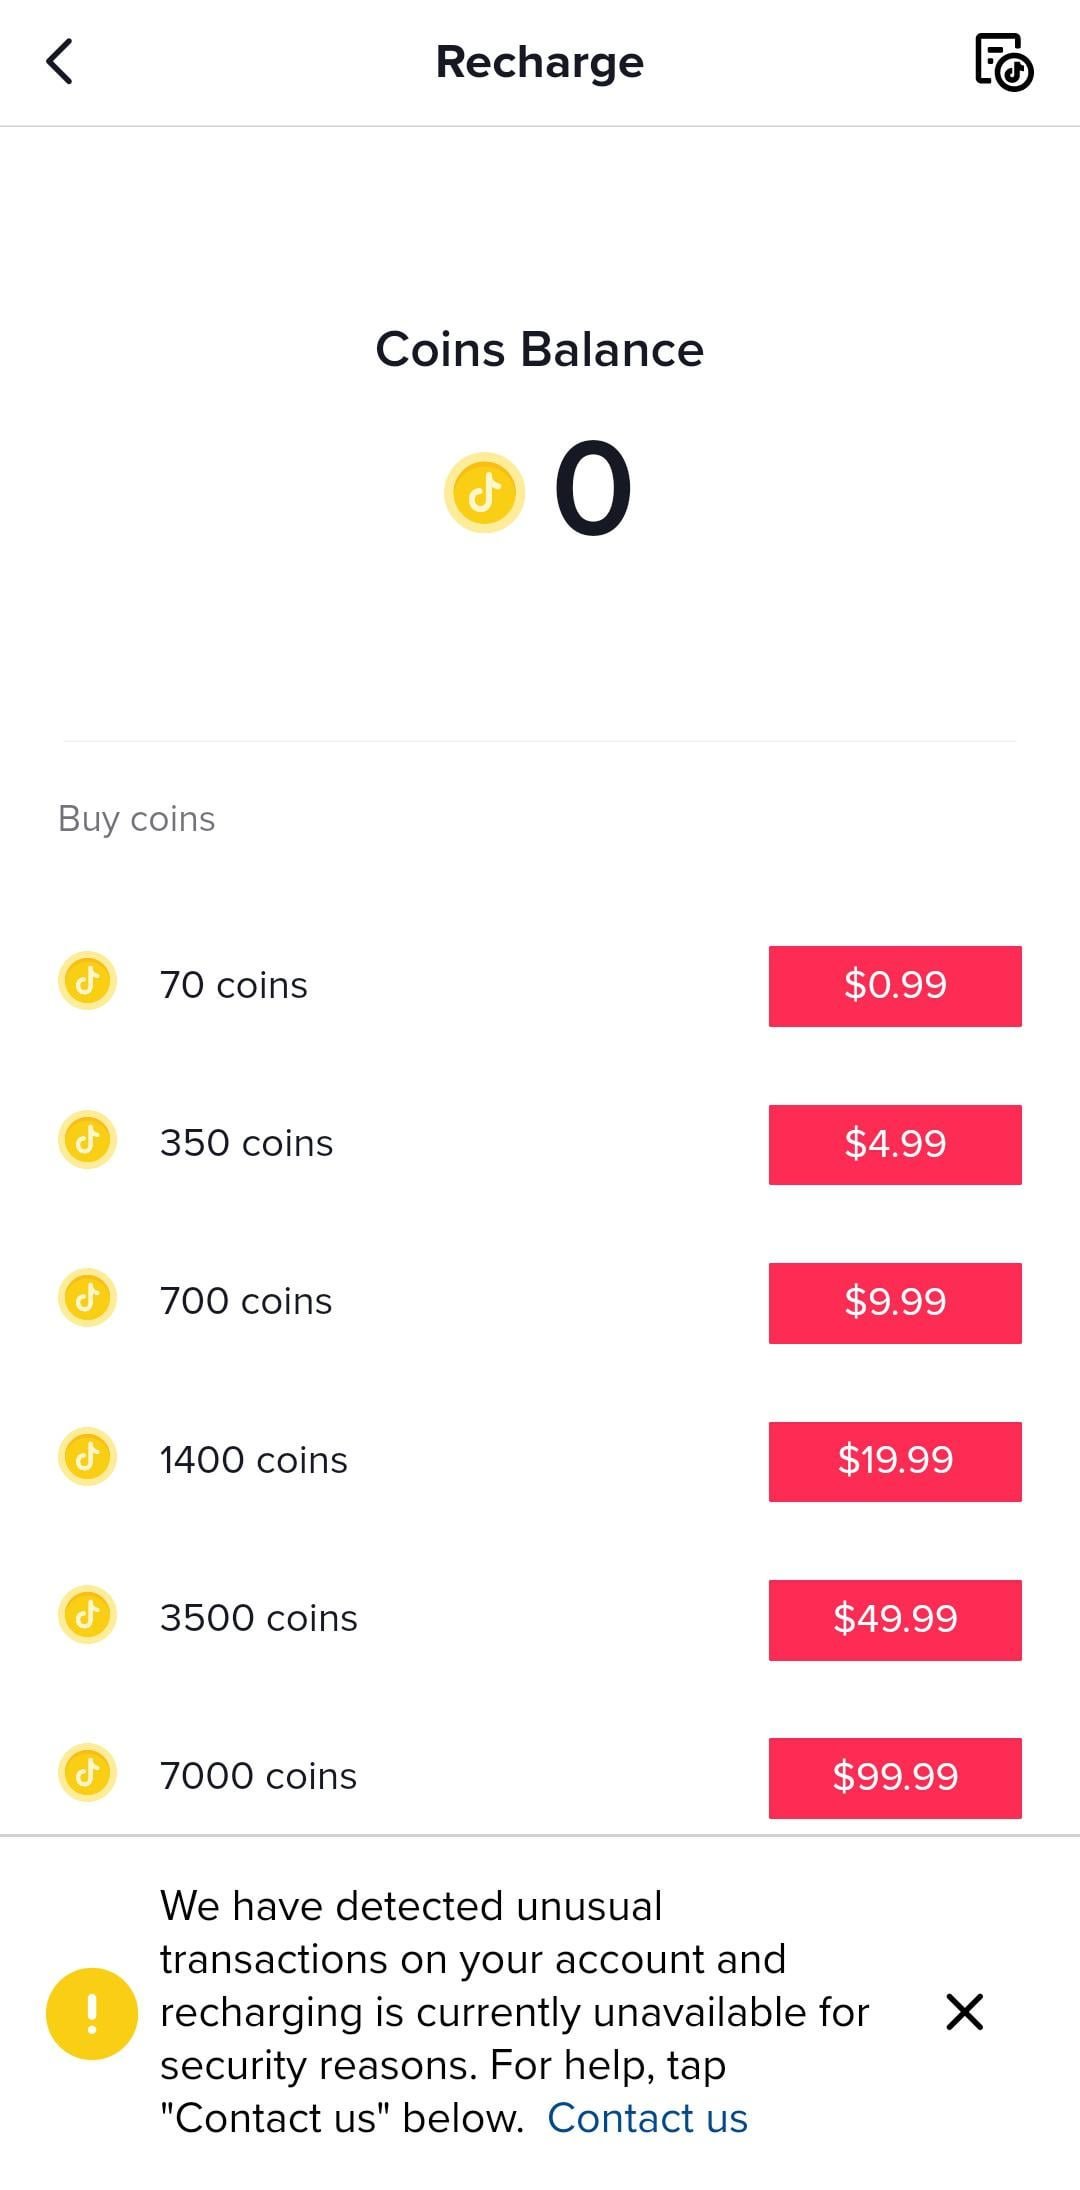Tap coin icon next to 1400 coins
1080x2190 pixels.
[x=88, y=1456]
